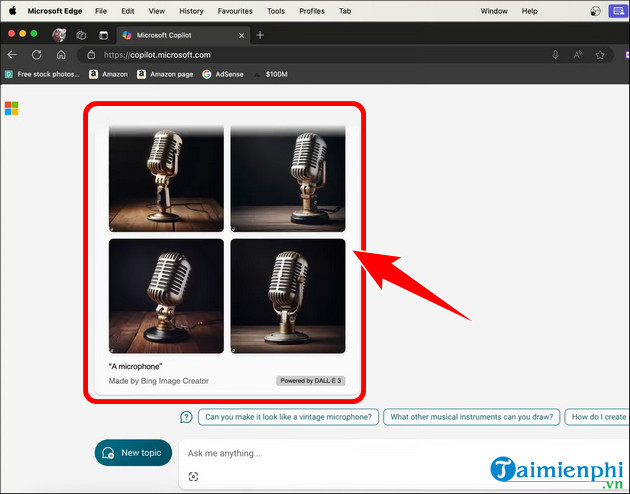
Task: Open the top-right microphone image
Action: click(288, 178)
